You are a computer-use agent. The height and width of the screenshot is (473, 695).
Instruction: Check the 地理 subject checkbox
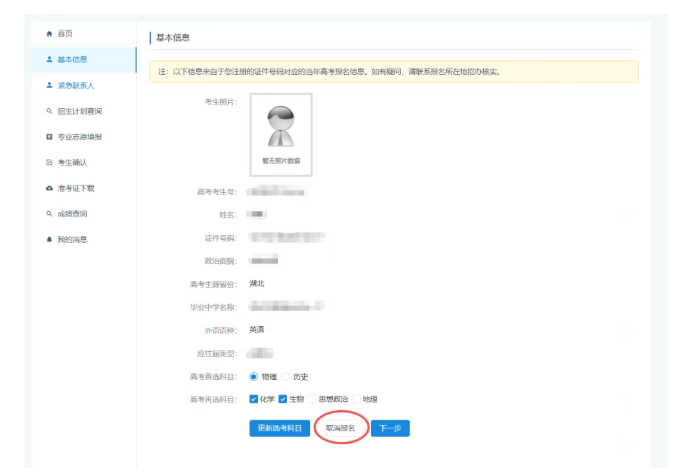357,399
